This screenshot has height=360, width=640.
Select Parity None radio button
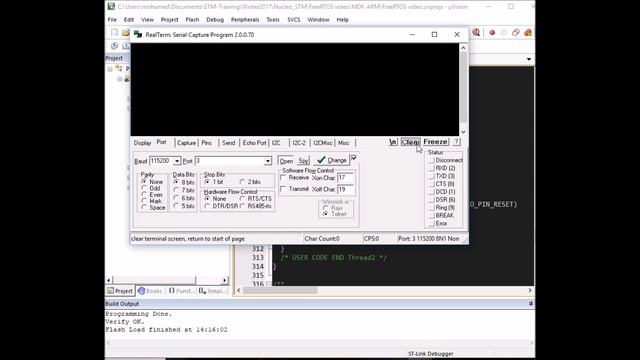[144, 182]
